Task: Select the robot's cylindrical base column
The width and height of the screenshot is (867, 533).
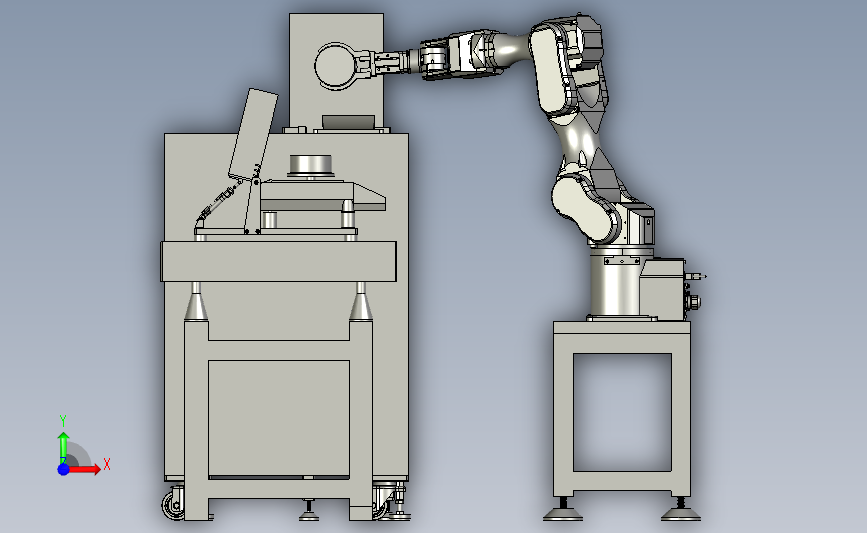Action: point(615,286)
